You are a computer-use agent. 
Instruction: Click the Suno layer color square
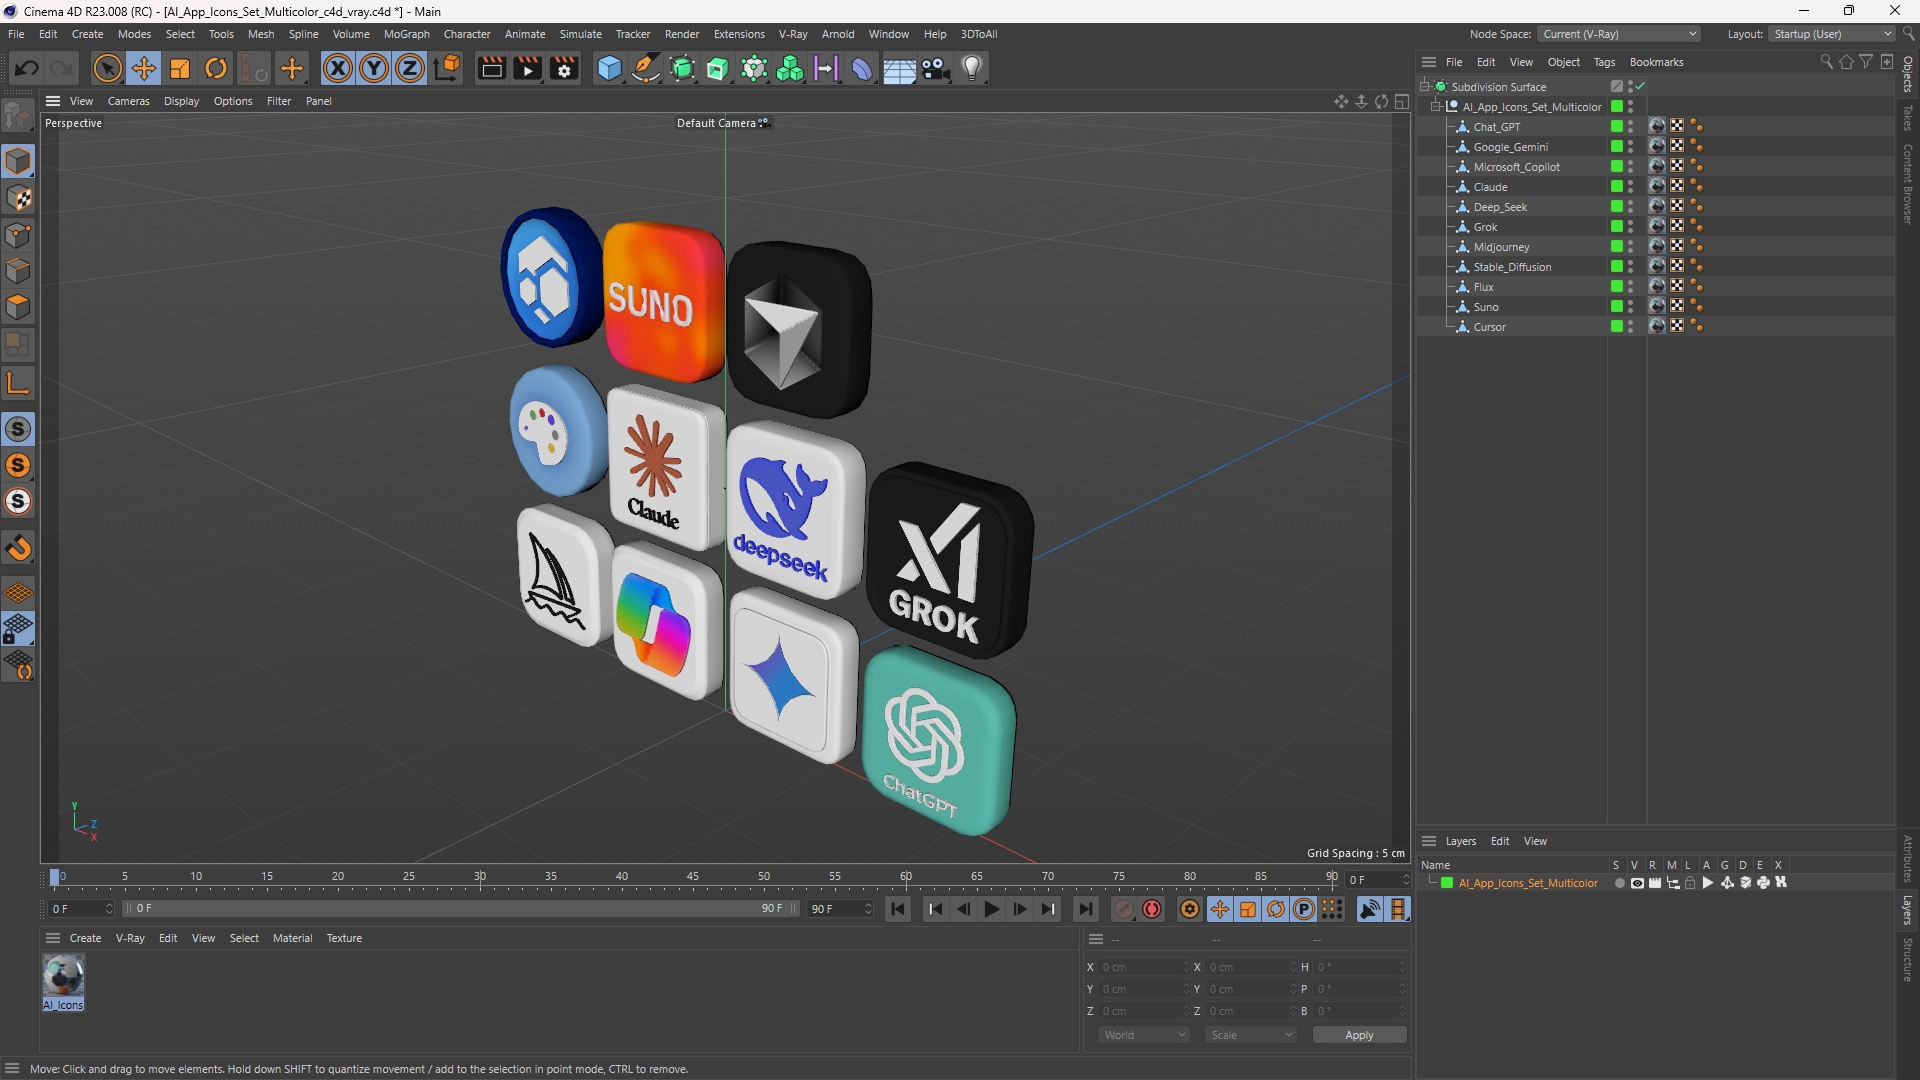1616,307
